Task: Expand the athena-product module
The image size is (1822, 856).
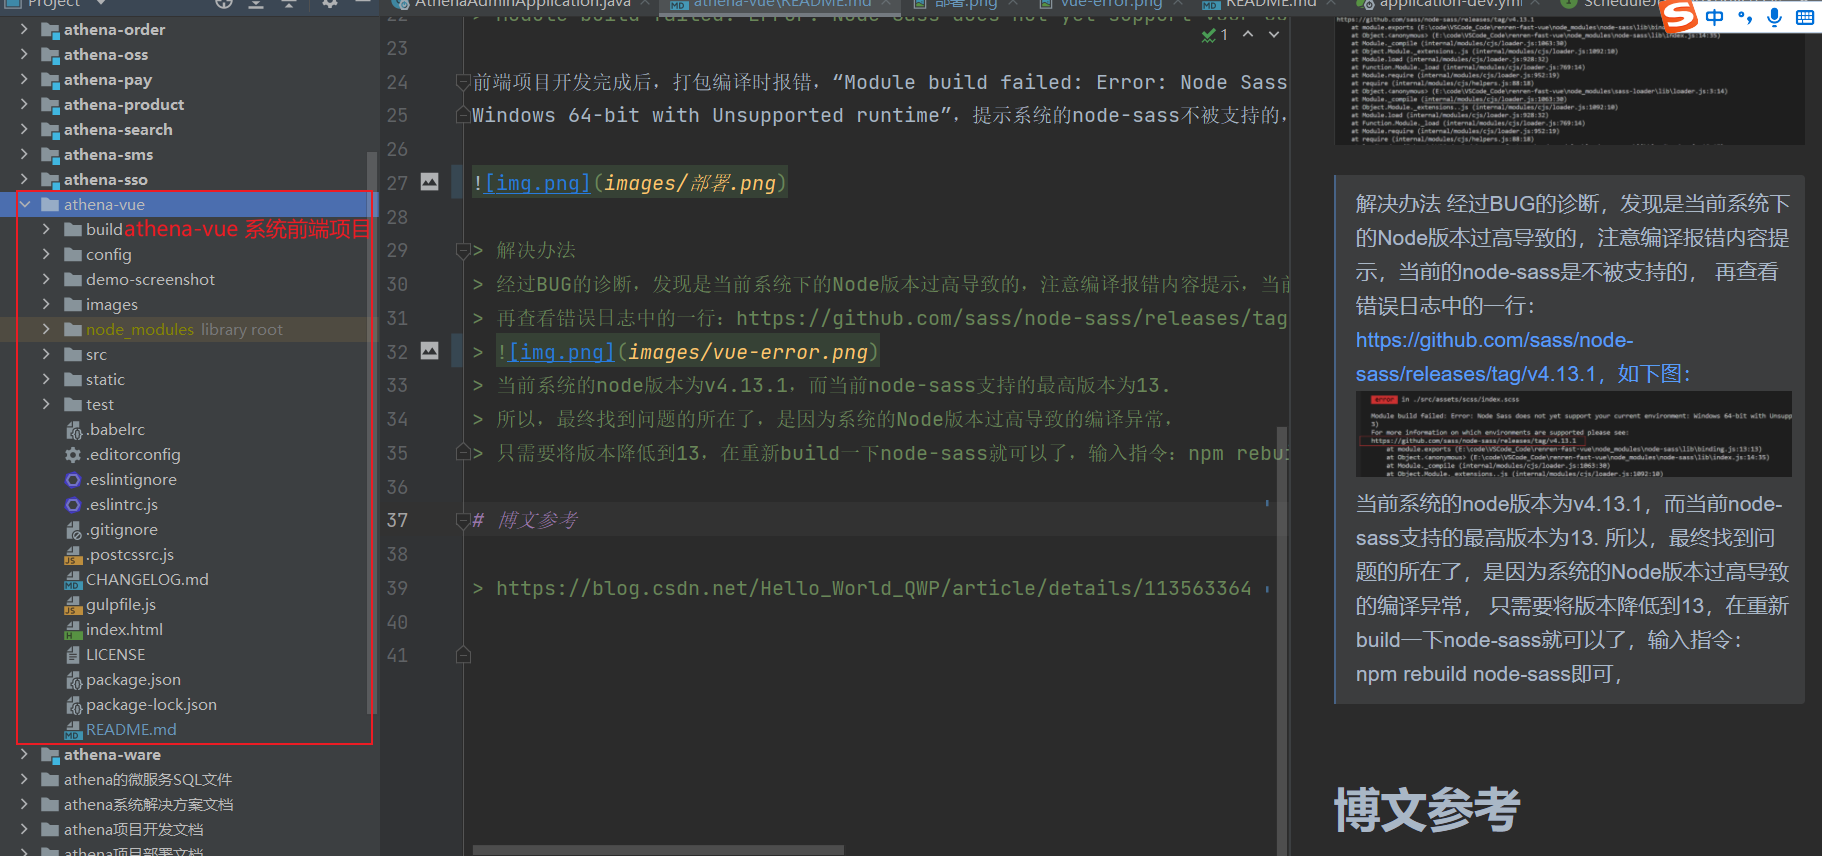Action: 24,104
